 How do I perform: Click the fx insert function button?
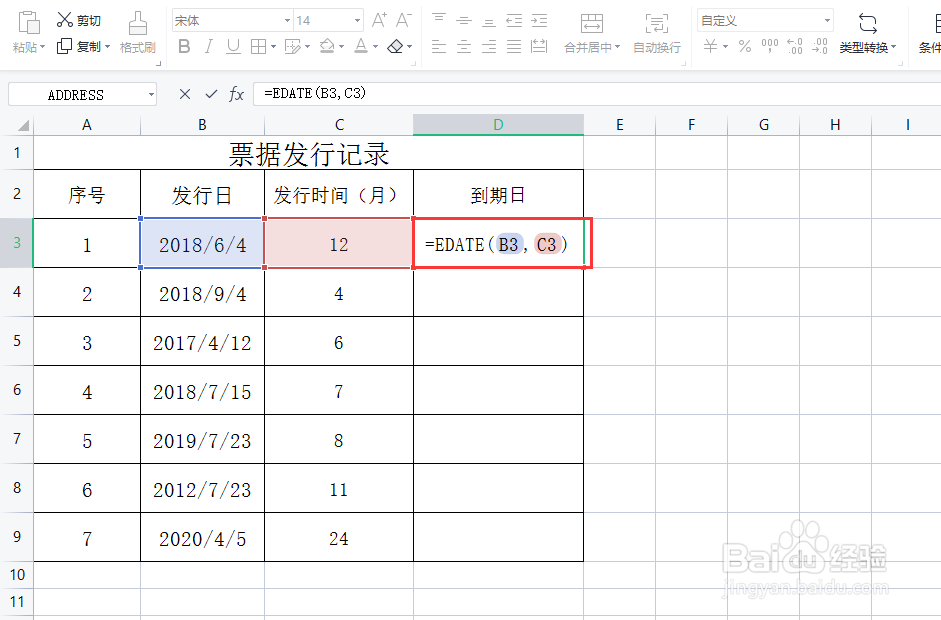(x=236, y=94)
